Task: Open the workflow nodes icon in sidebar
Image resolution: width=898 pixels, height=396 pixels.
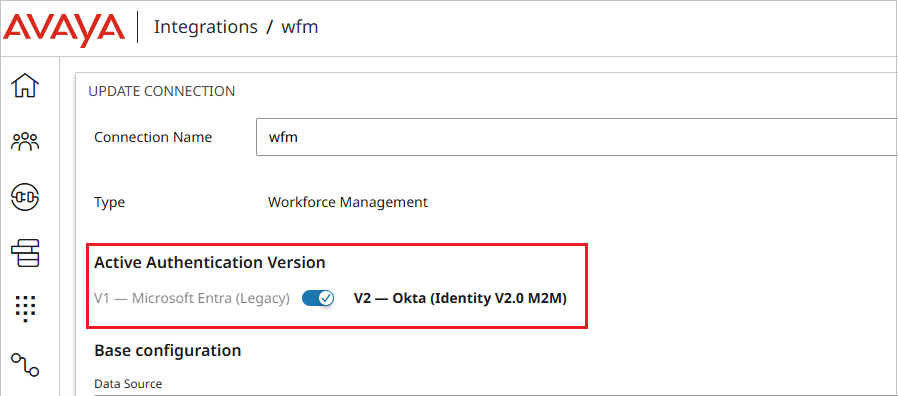Action: coord(26,364)
